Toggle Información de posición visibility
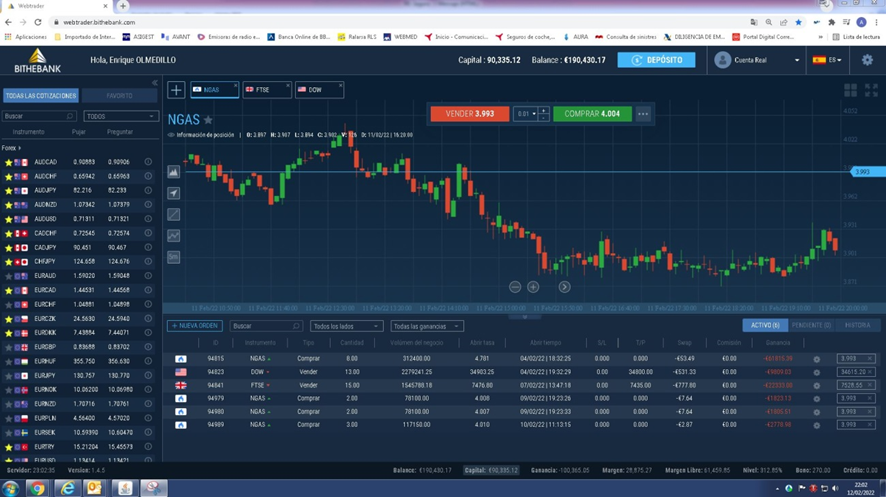This screenshot has width=886, height=497. [171, 135]
